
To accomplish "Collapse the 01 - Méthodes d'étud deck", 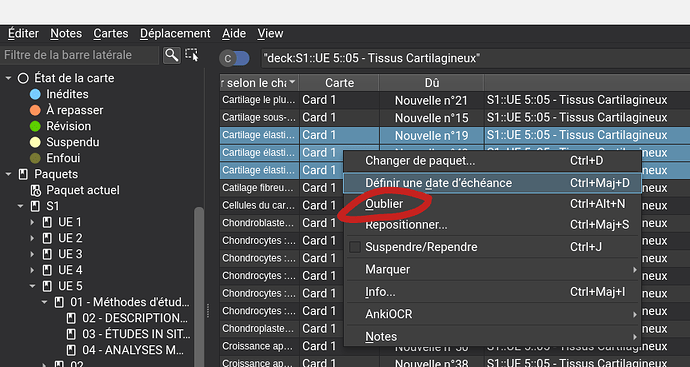I will (44, 302).
